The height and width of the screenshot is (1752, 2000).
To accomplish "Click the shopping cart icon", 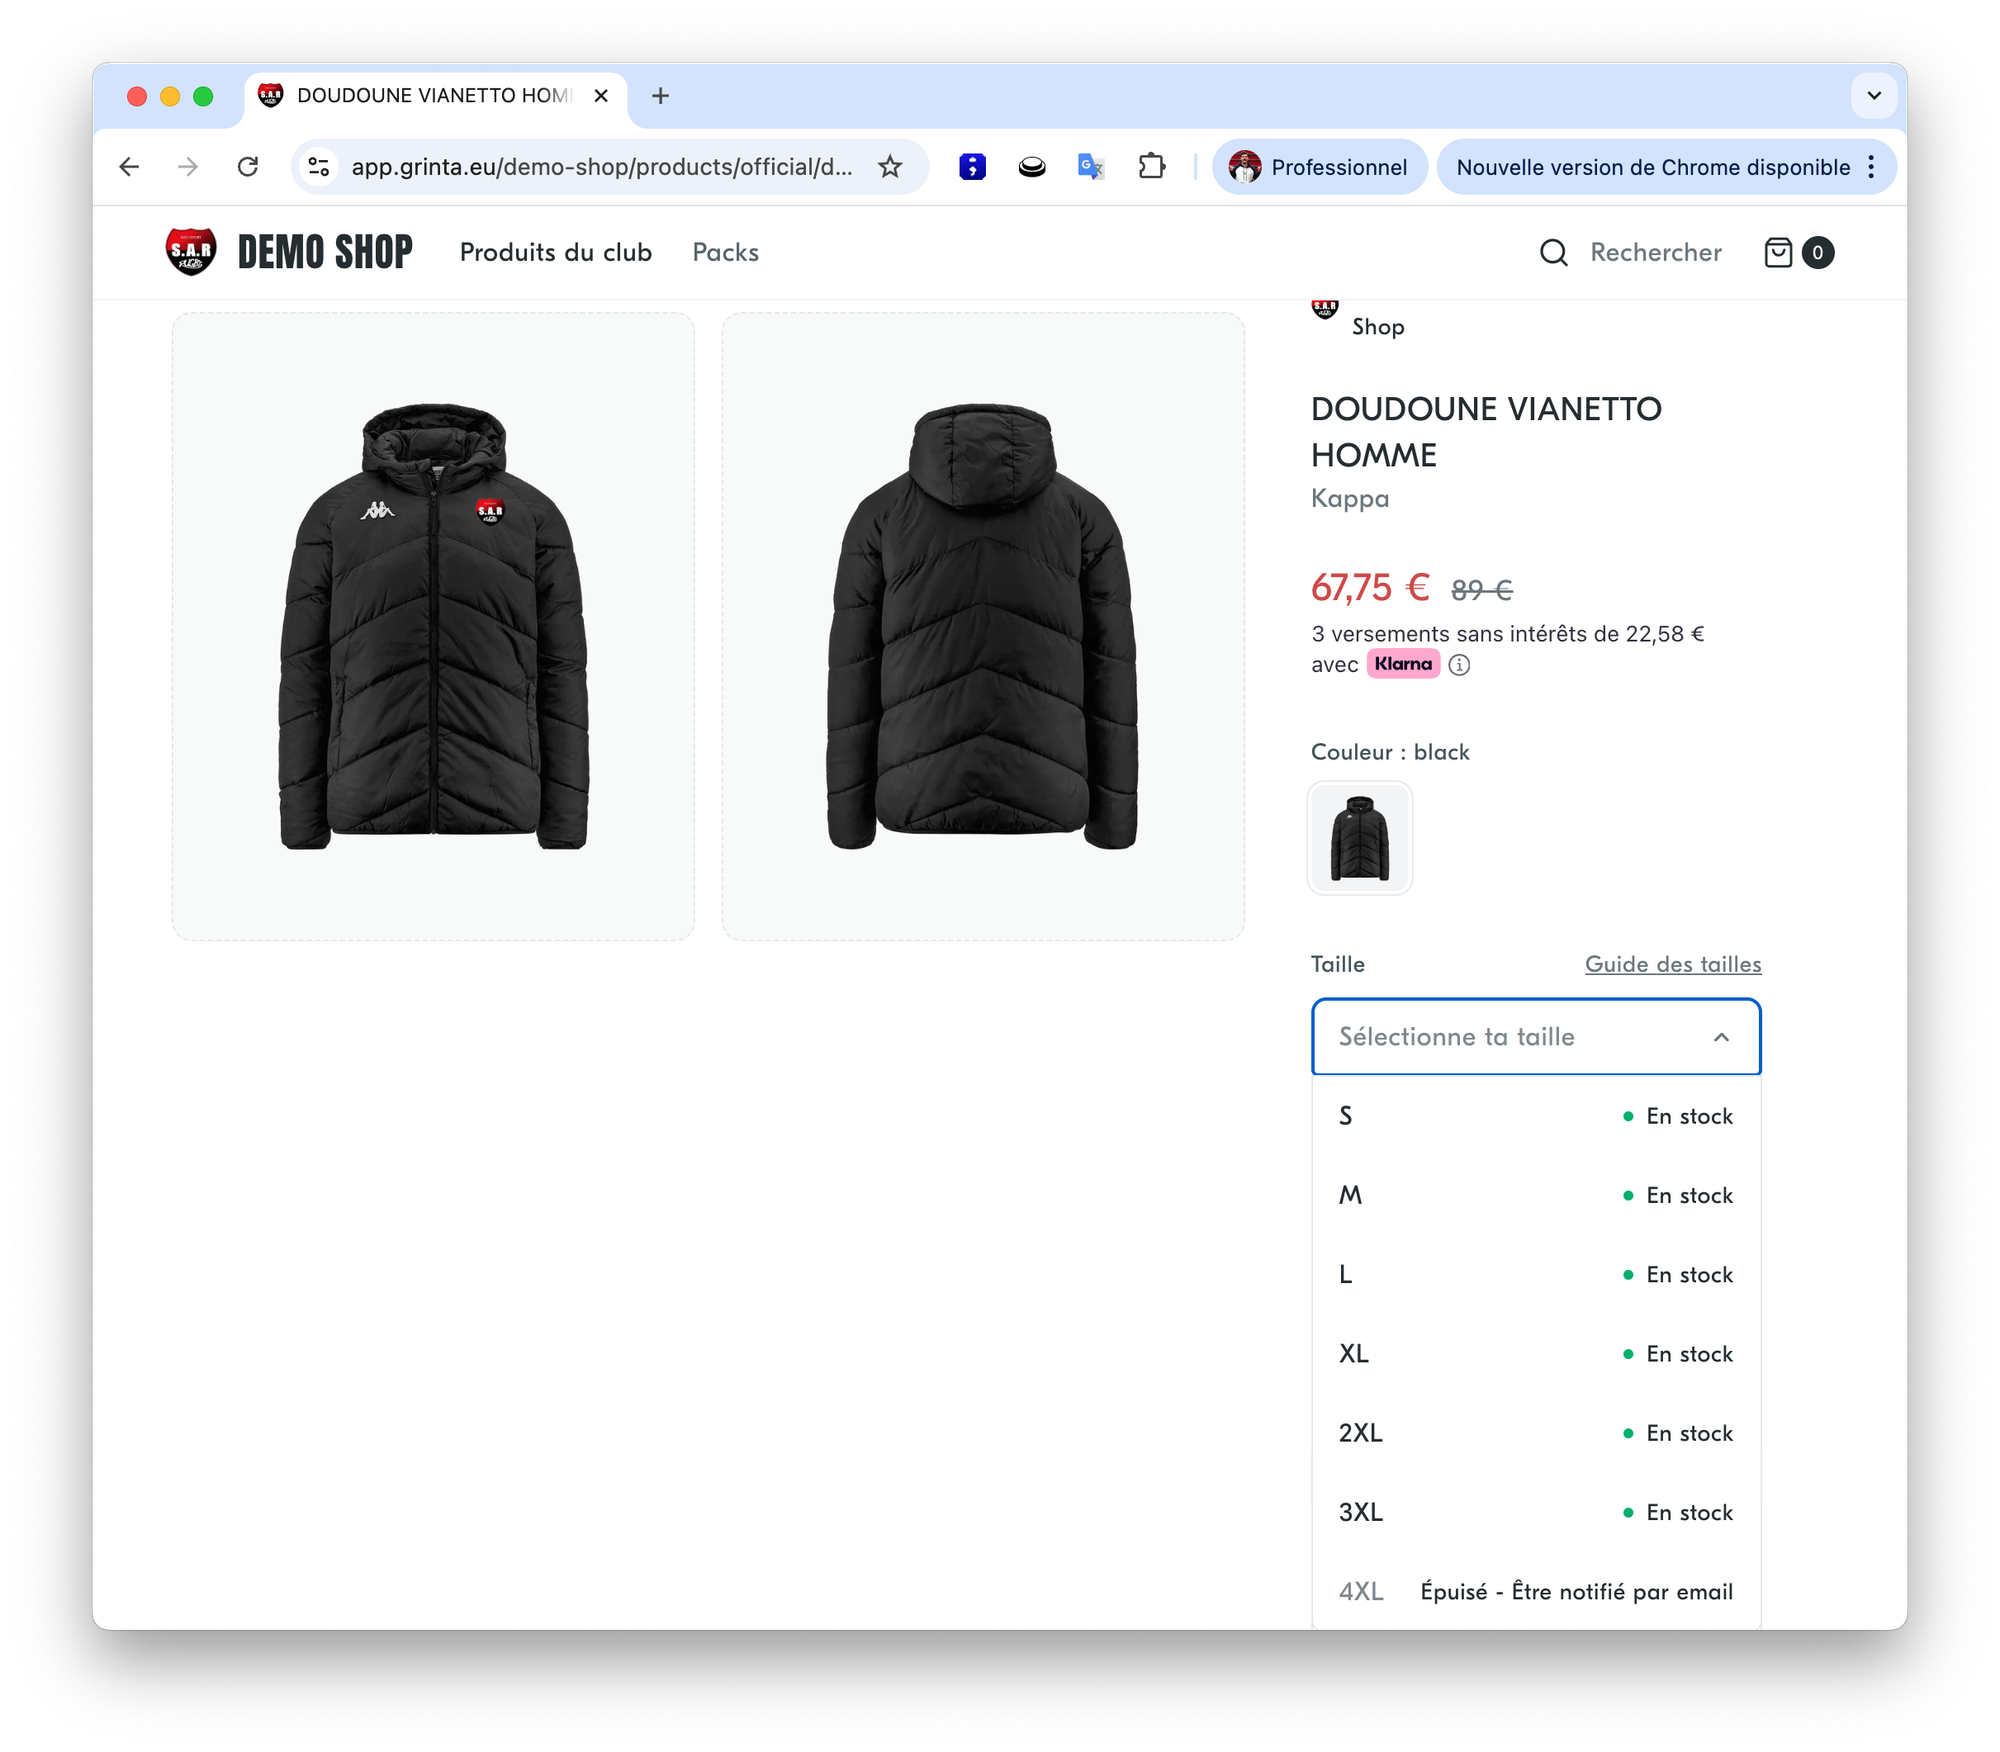I will [1778, 253].
